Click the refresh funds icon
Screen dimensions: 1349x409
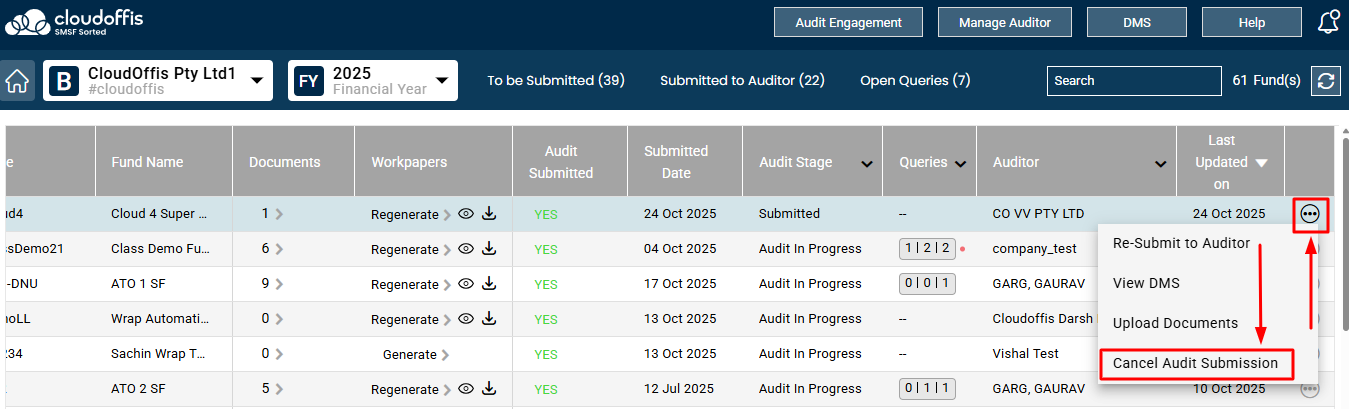pyautogui.click(x=1326, y=81)
